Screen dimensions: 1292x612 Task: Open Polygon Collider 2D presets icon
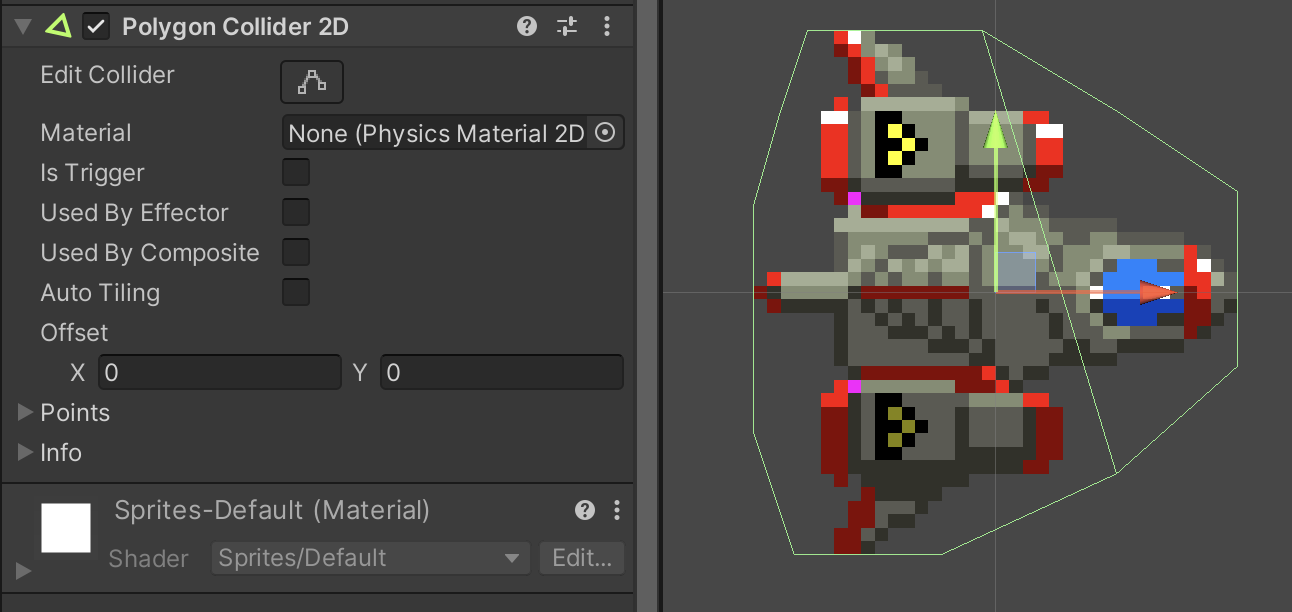[x=567, y=27]
